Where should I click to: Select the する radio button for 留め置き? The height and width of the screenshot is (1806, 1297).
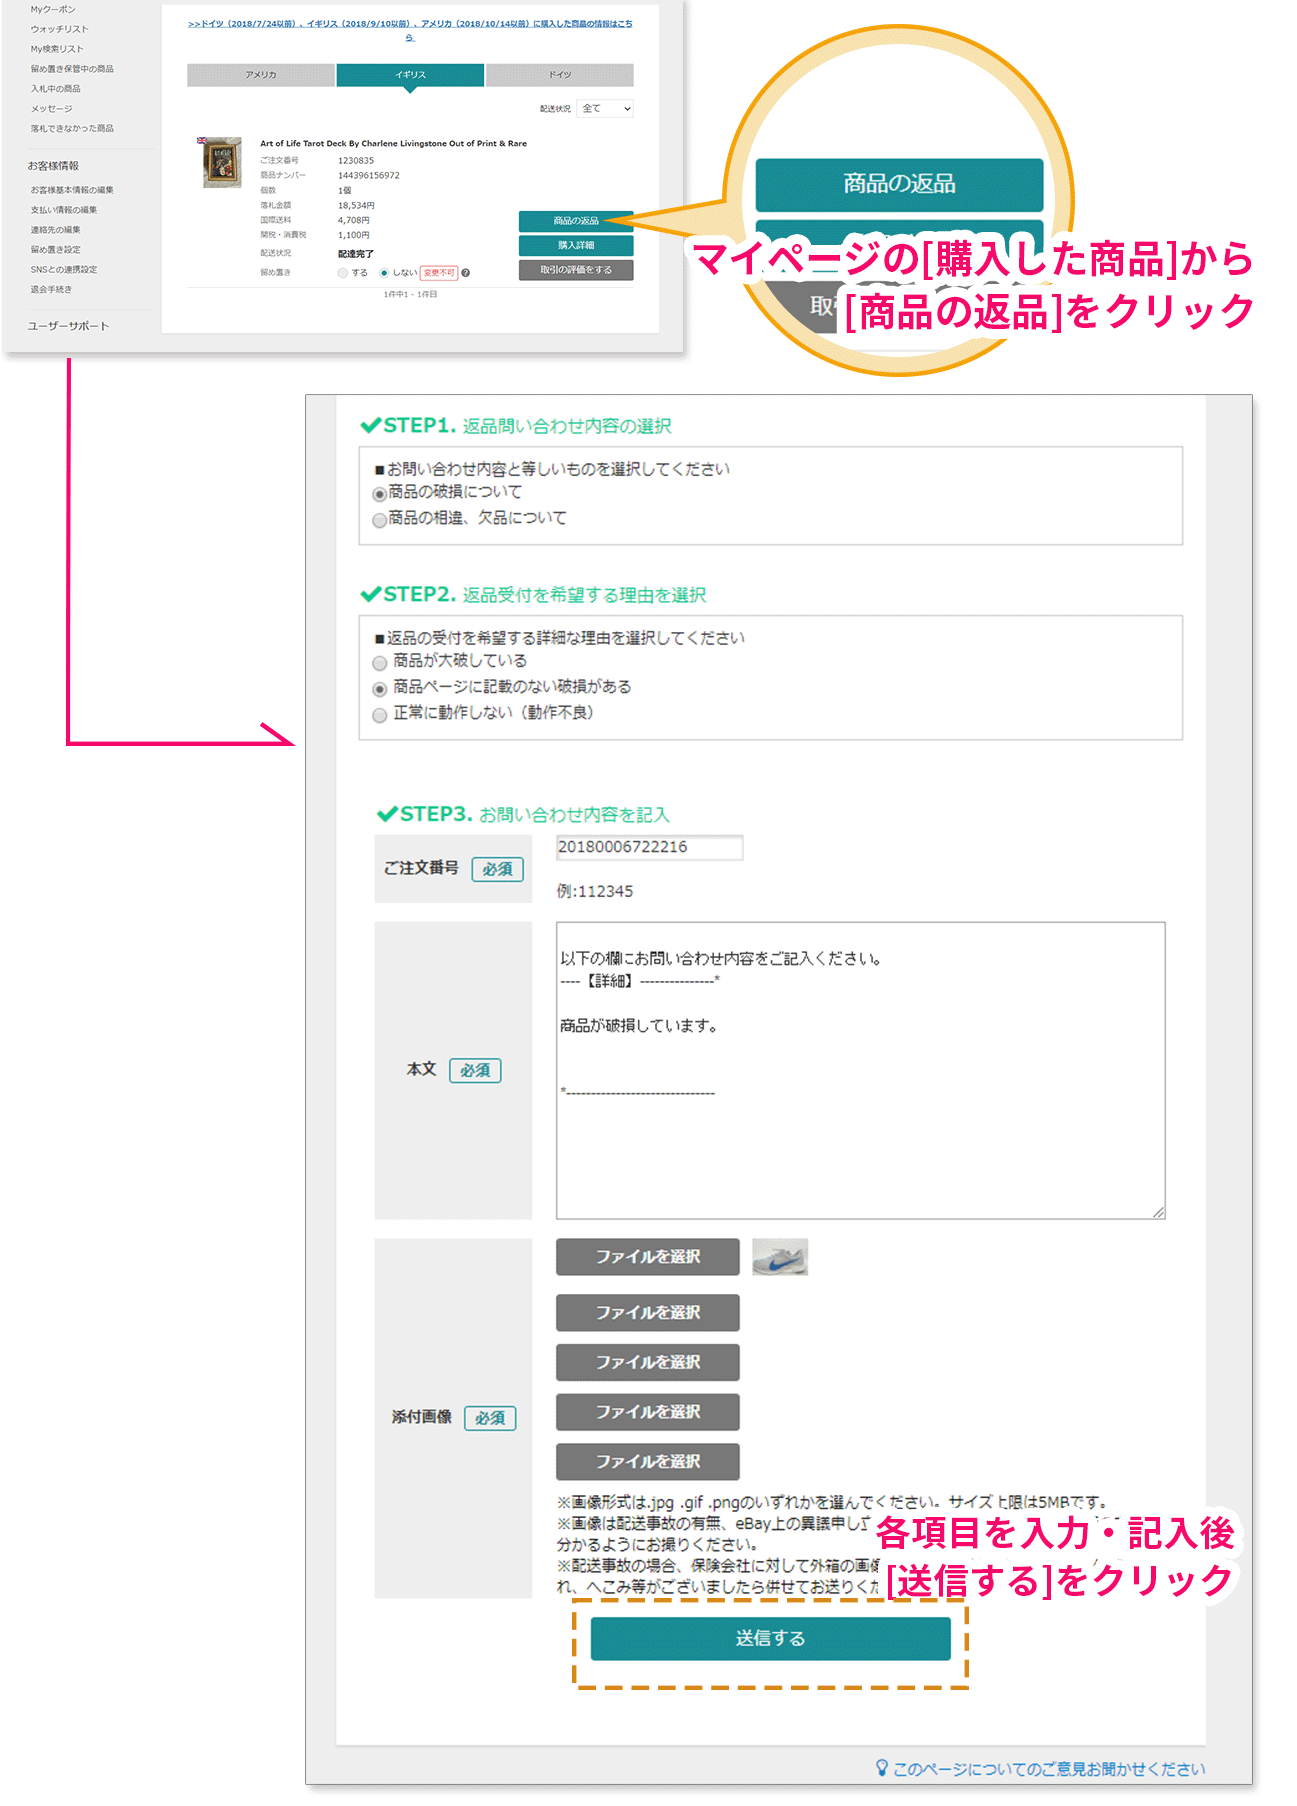[x=343, y=273]
